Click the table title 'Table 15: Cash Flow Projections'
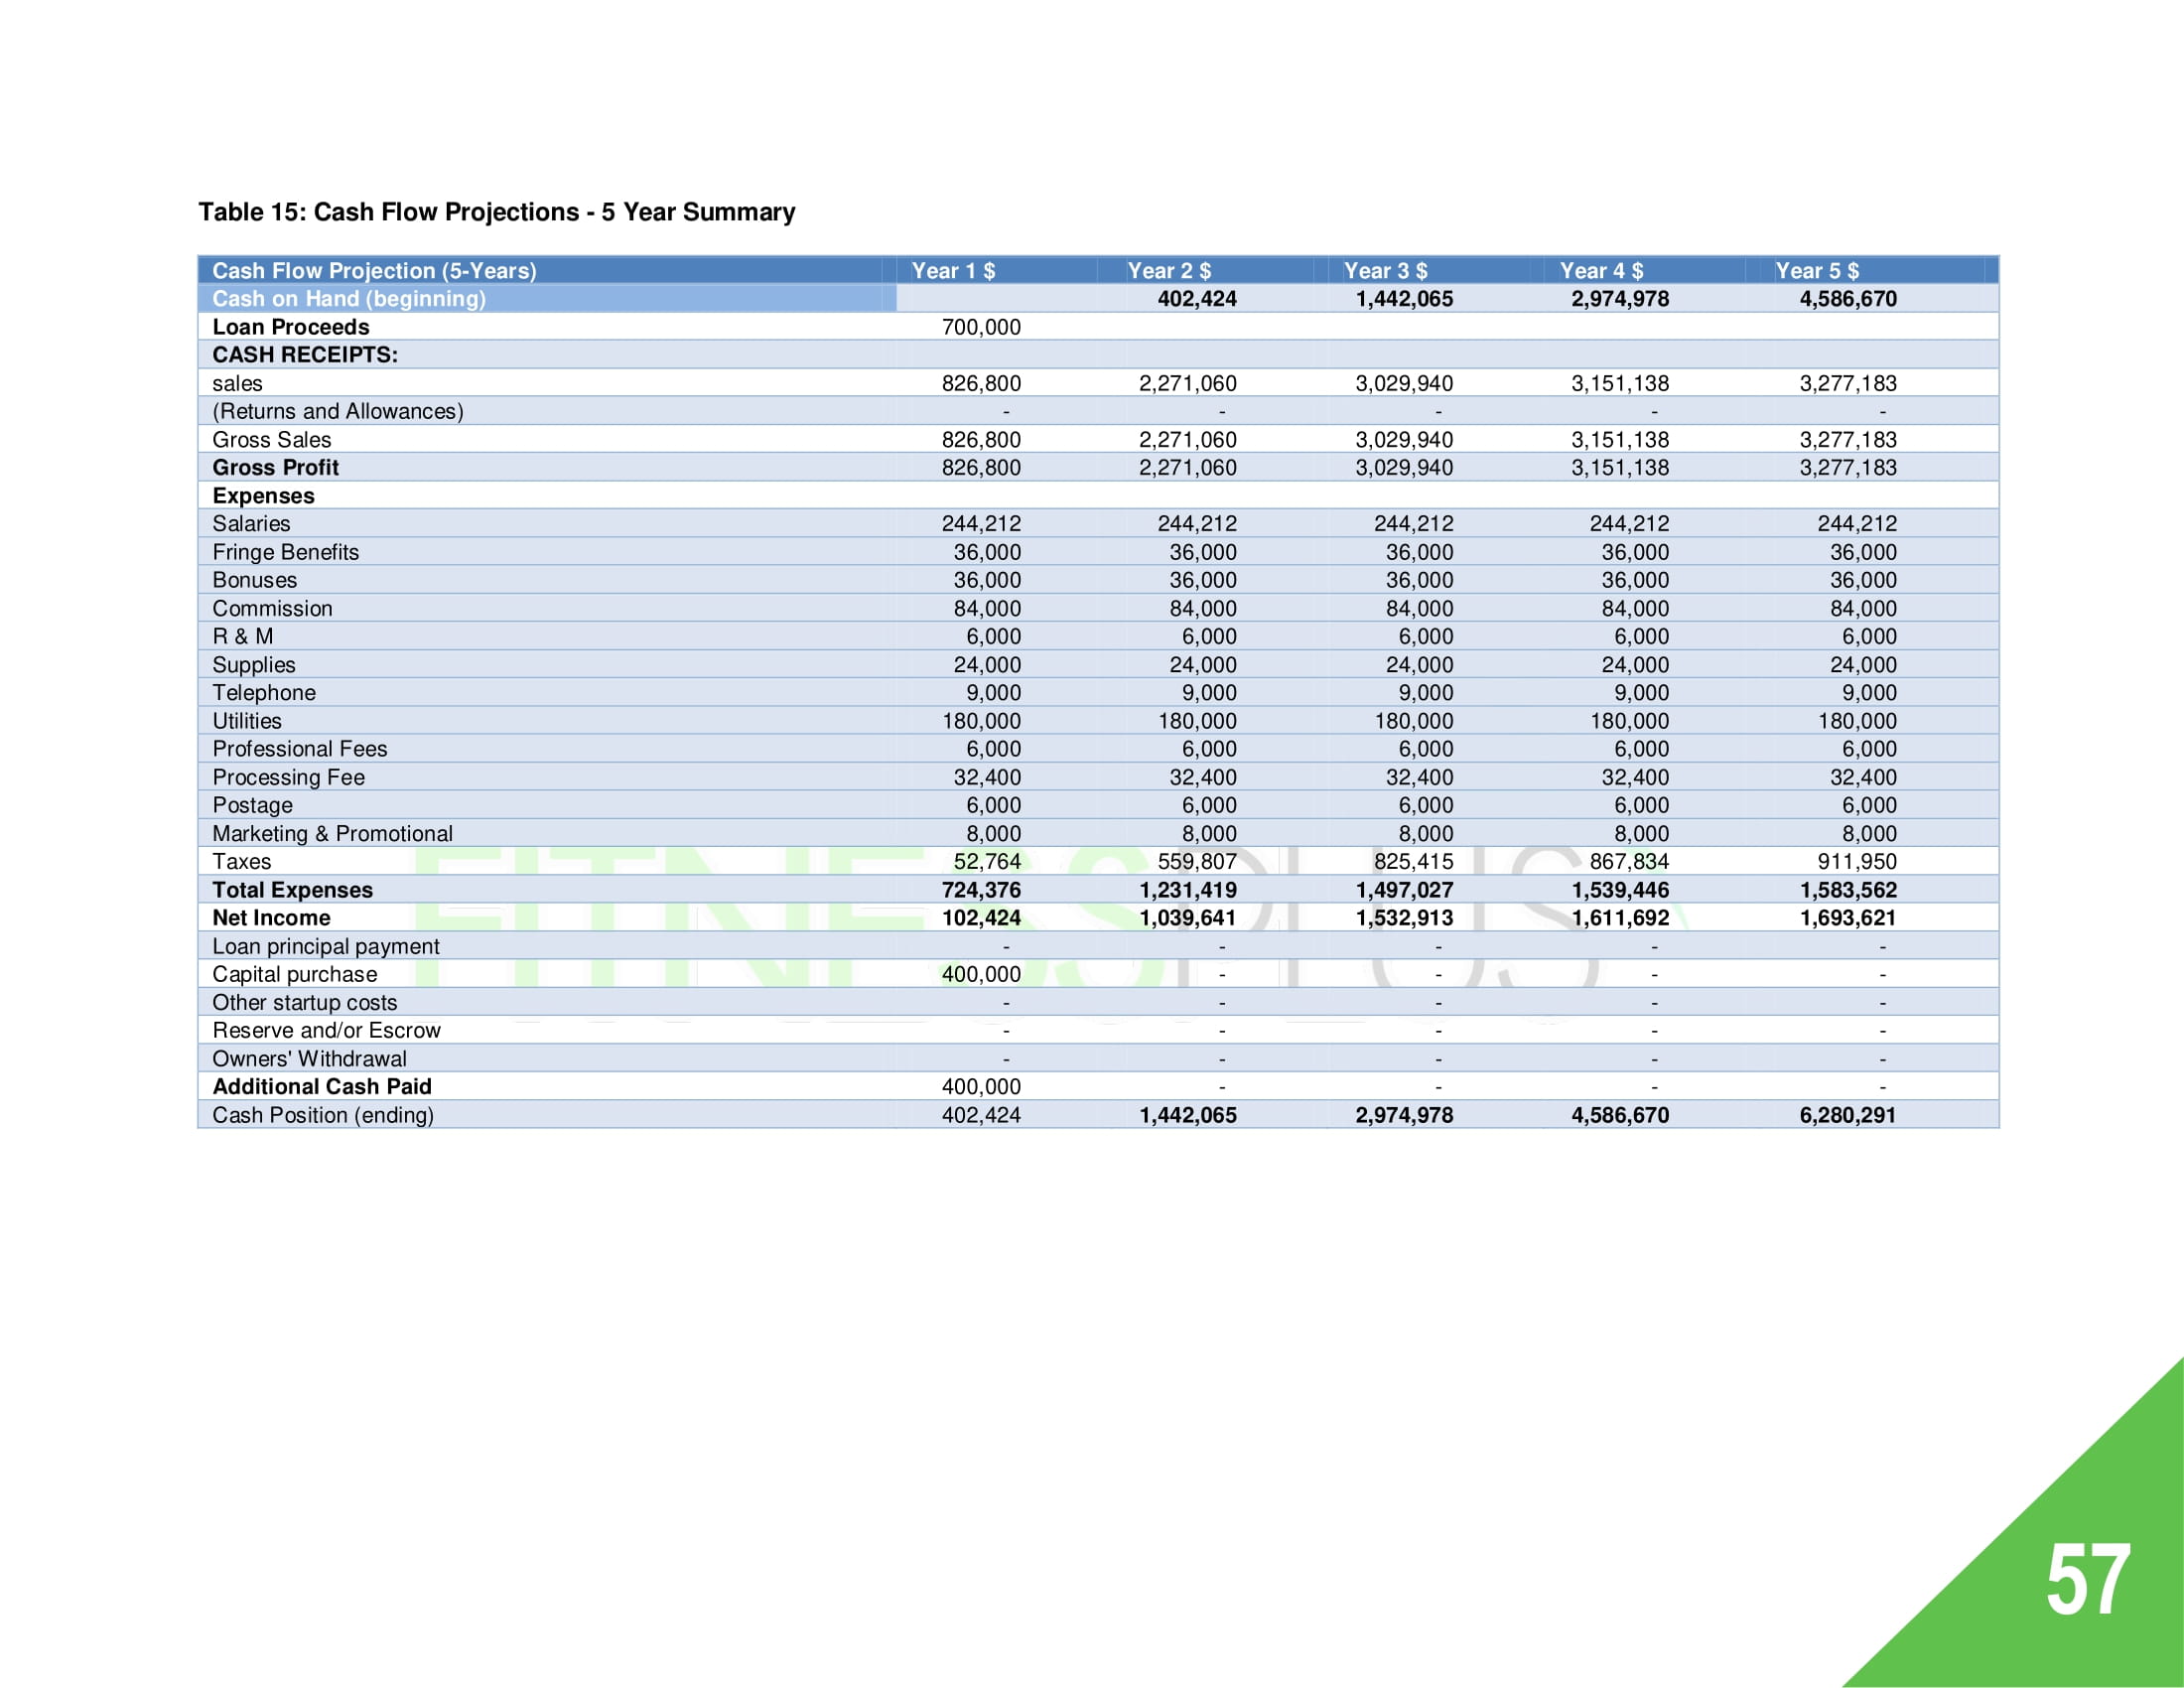The height and width of the screenshot is (1688, 2184). [496, 212]
